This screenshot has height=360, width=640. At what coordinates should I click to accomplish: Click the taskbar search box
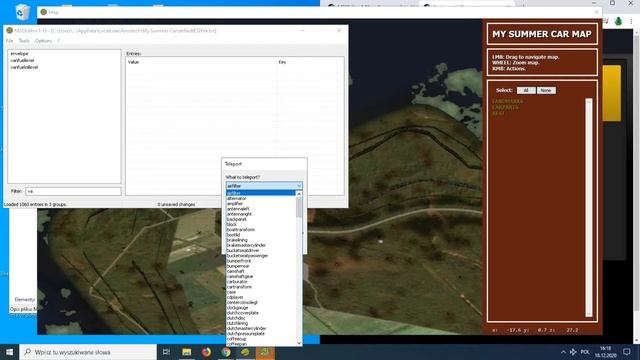click(x=88, y=352)
